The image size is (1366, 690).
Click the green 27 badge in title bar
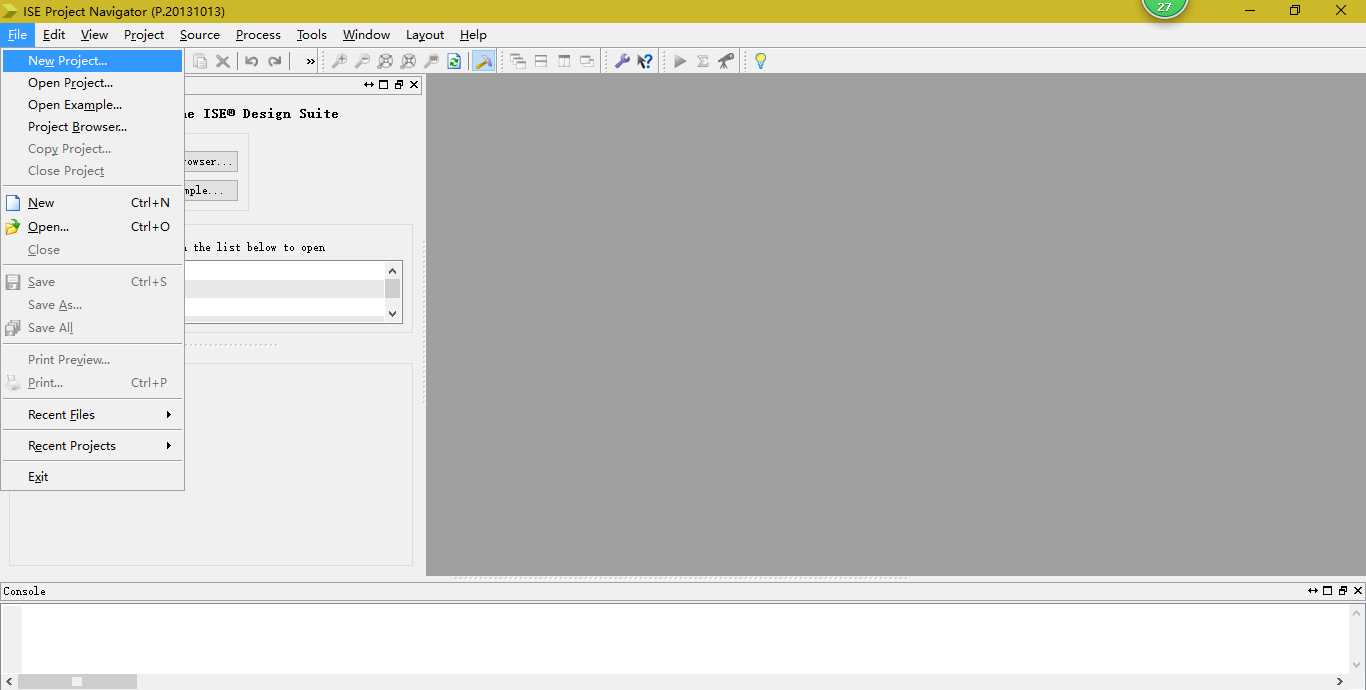point(1164,7)
